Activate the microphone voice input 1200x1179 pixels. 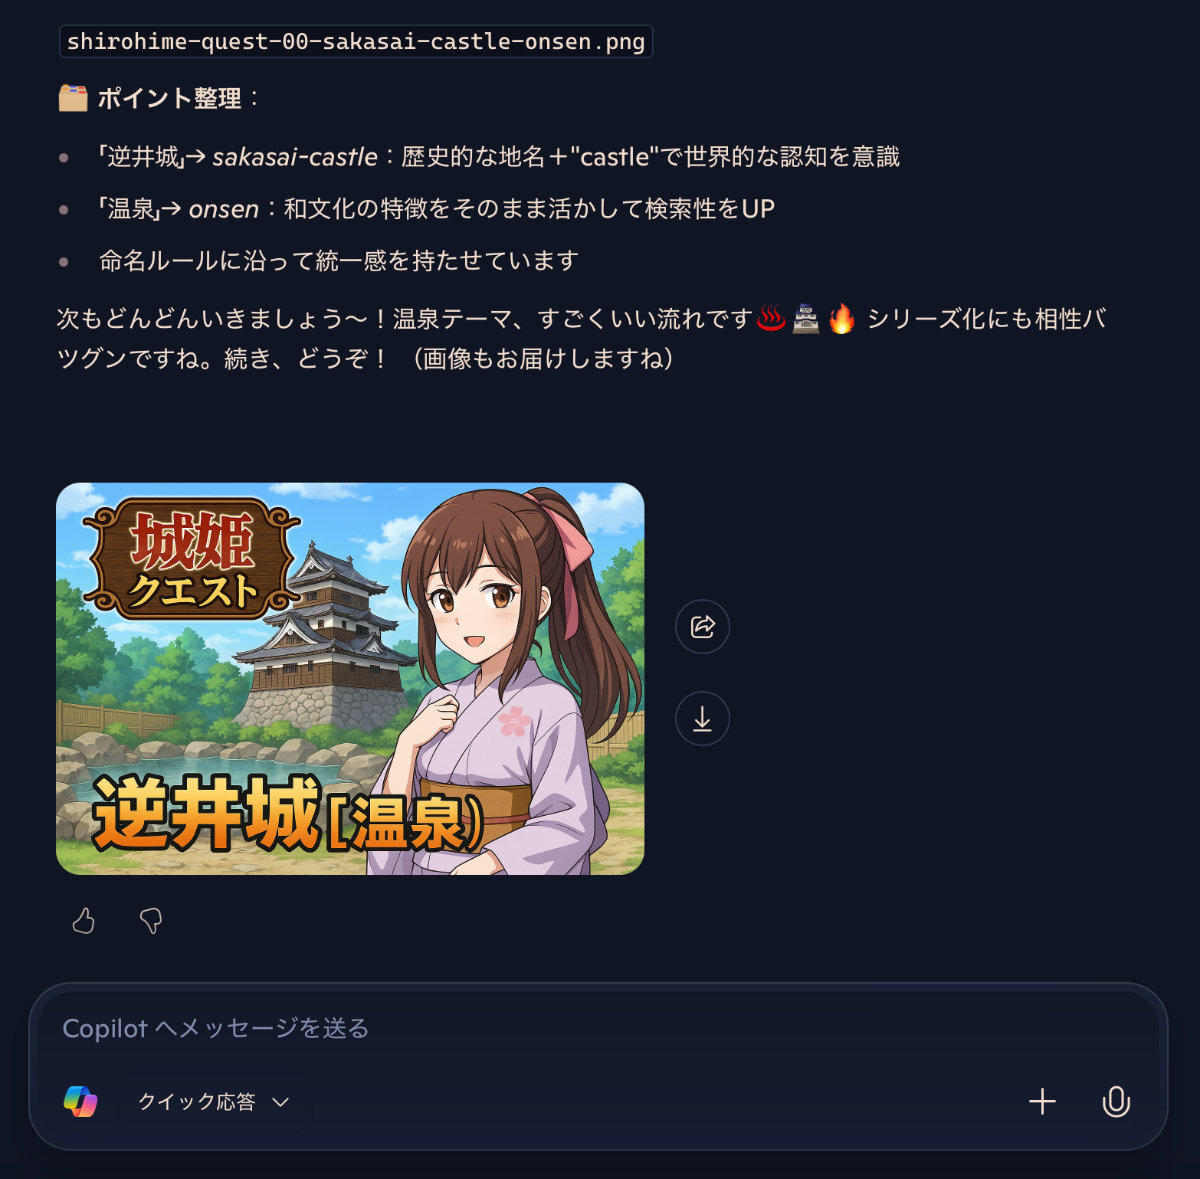click(1116, 1101)
